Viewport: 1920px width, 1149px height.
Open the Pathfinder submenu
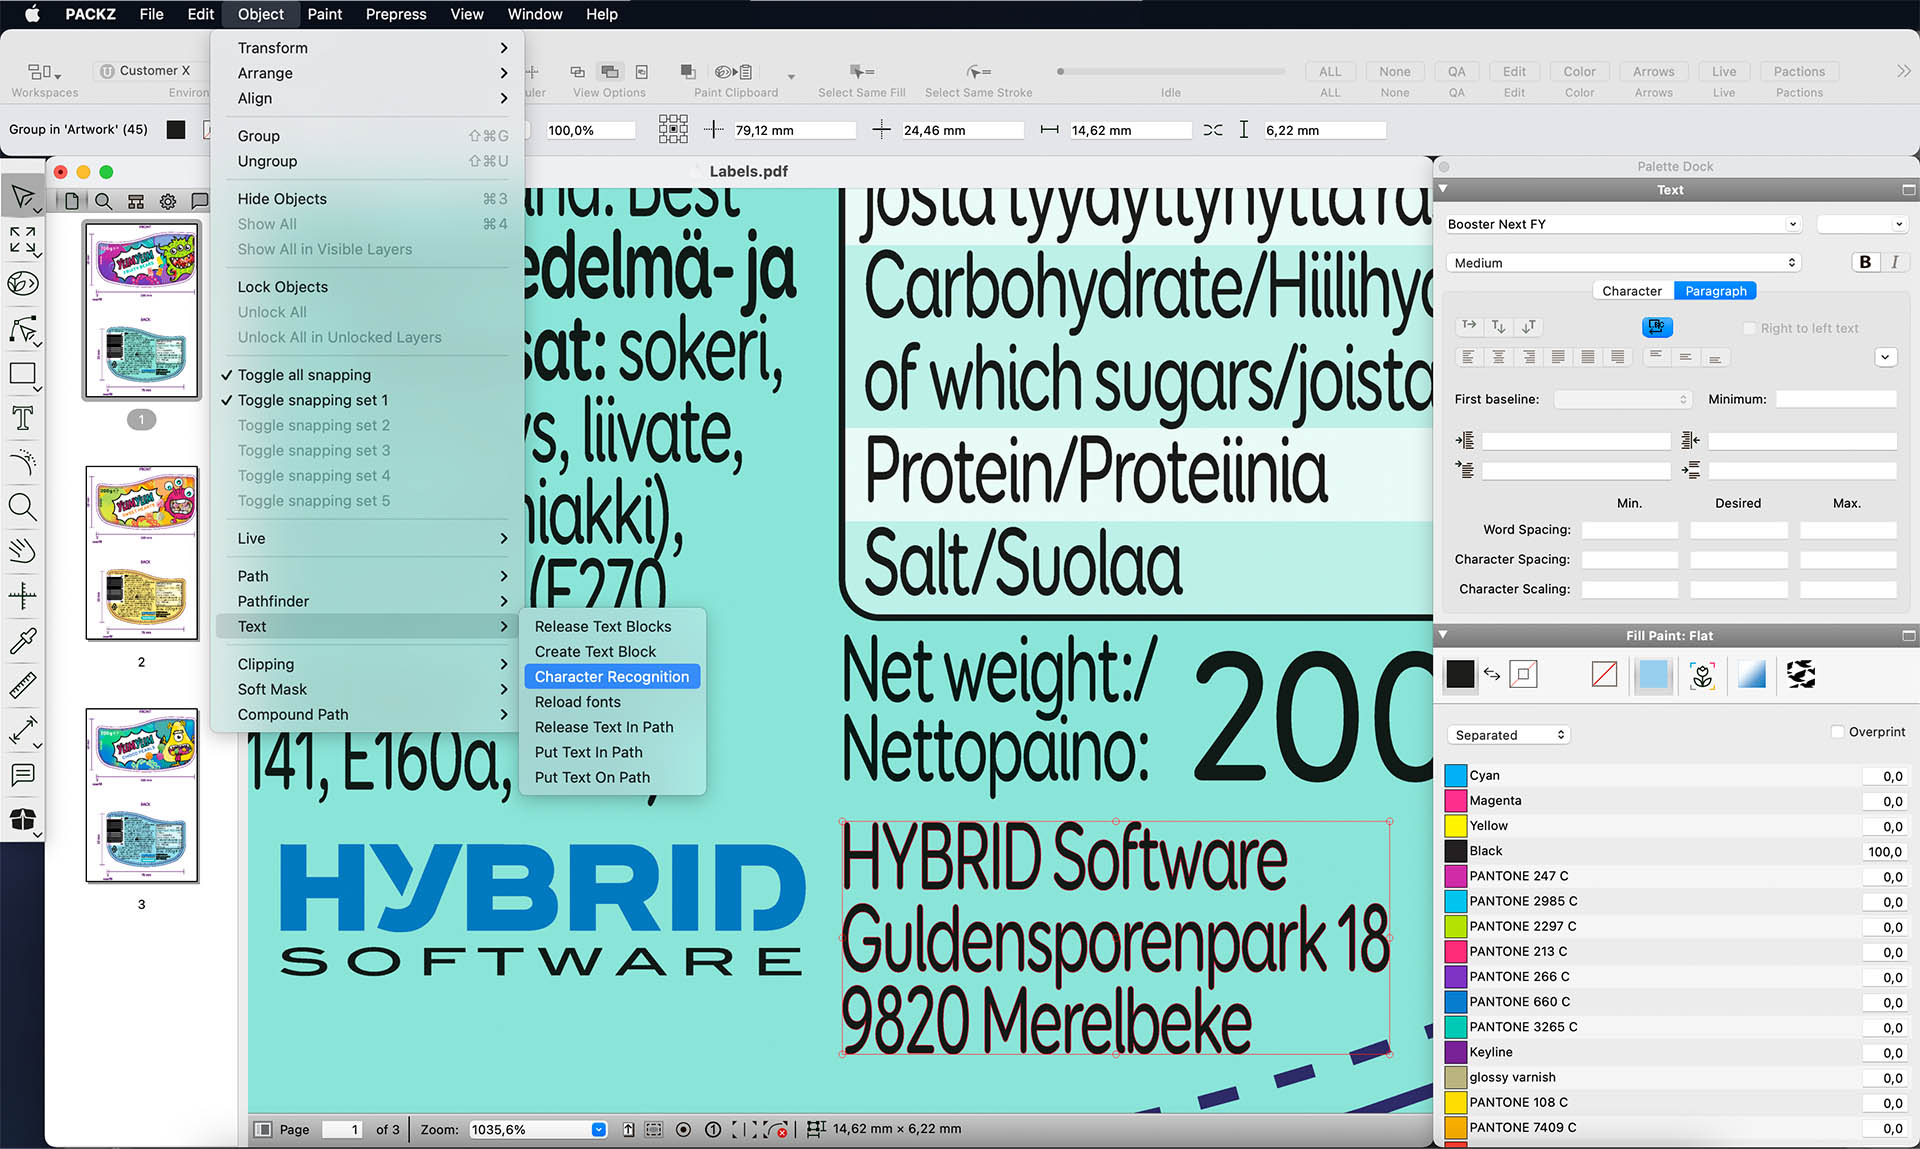tap(366, 601)
